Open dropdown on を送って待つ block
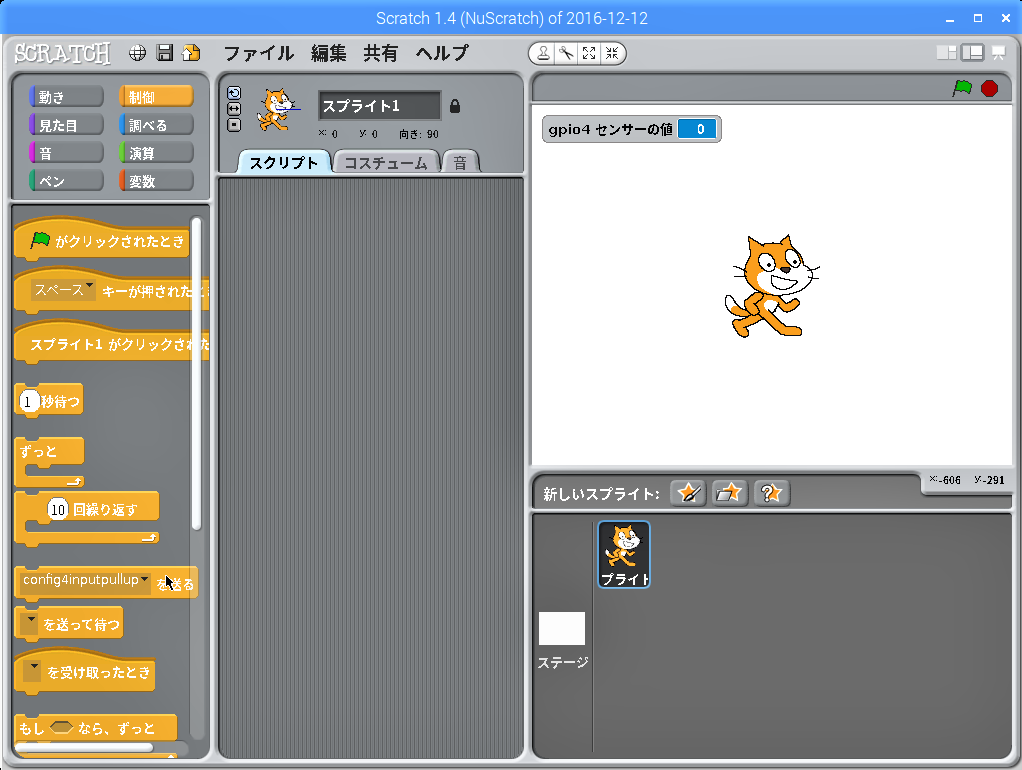Viewport: 1022px width, 770px height. coord(29,624)
